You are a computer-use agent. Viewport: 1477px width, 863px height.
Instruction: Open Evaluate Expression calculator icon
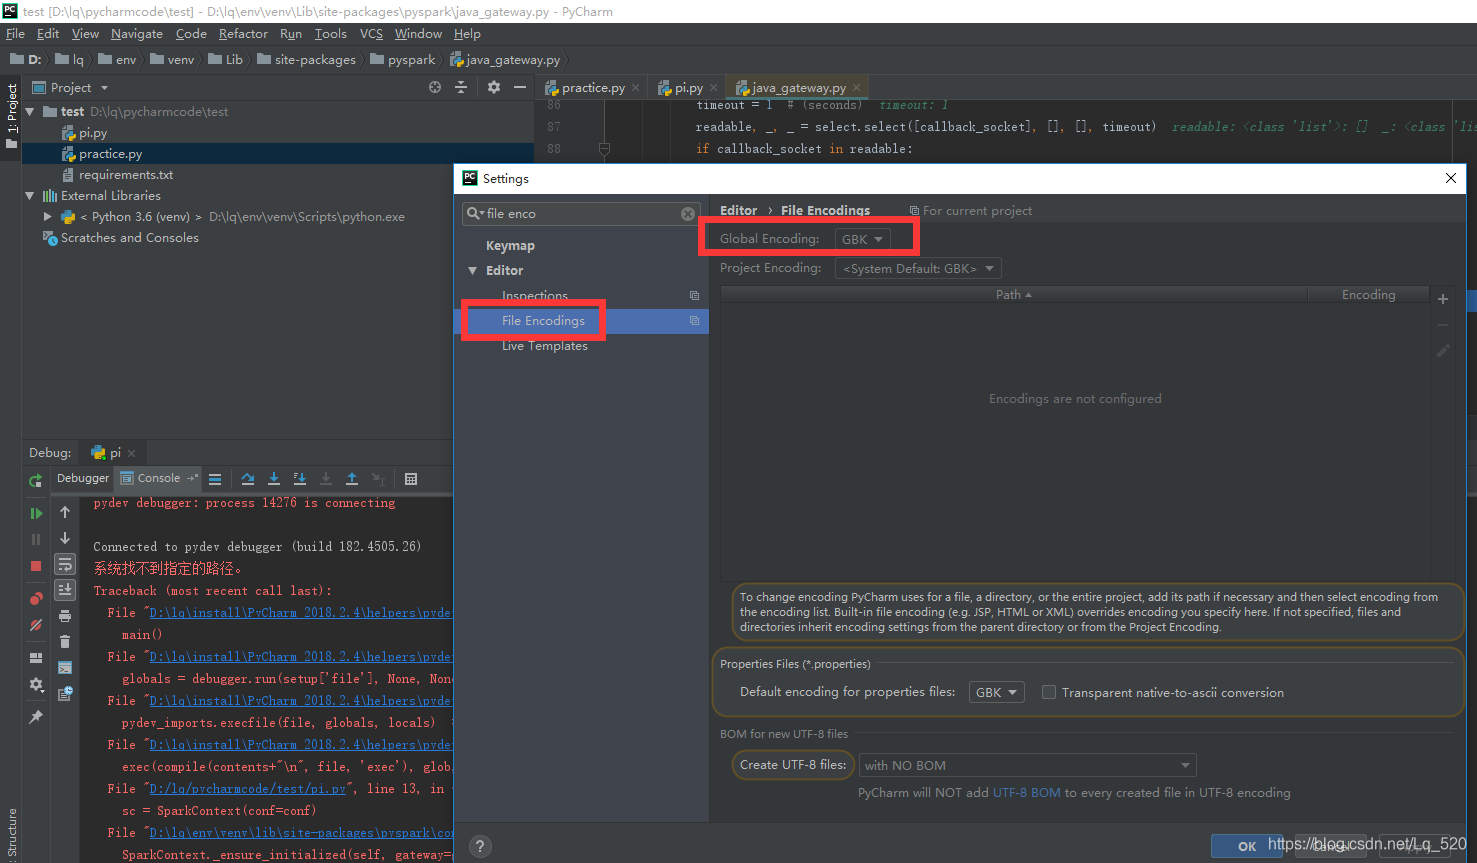(x=411, y=479)
